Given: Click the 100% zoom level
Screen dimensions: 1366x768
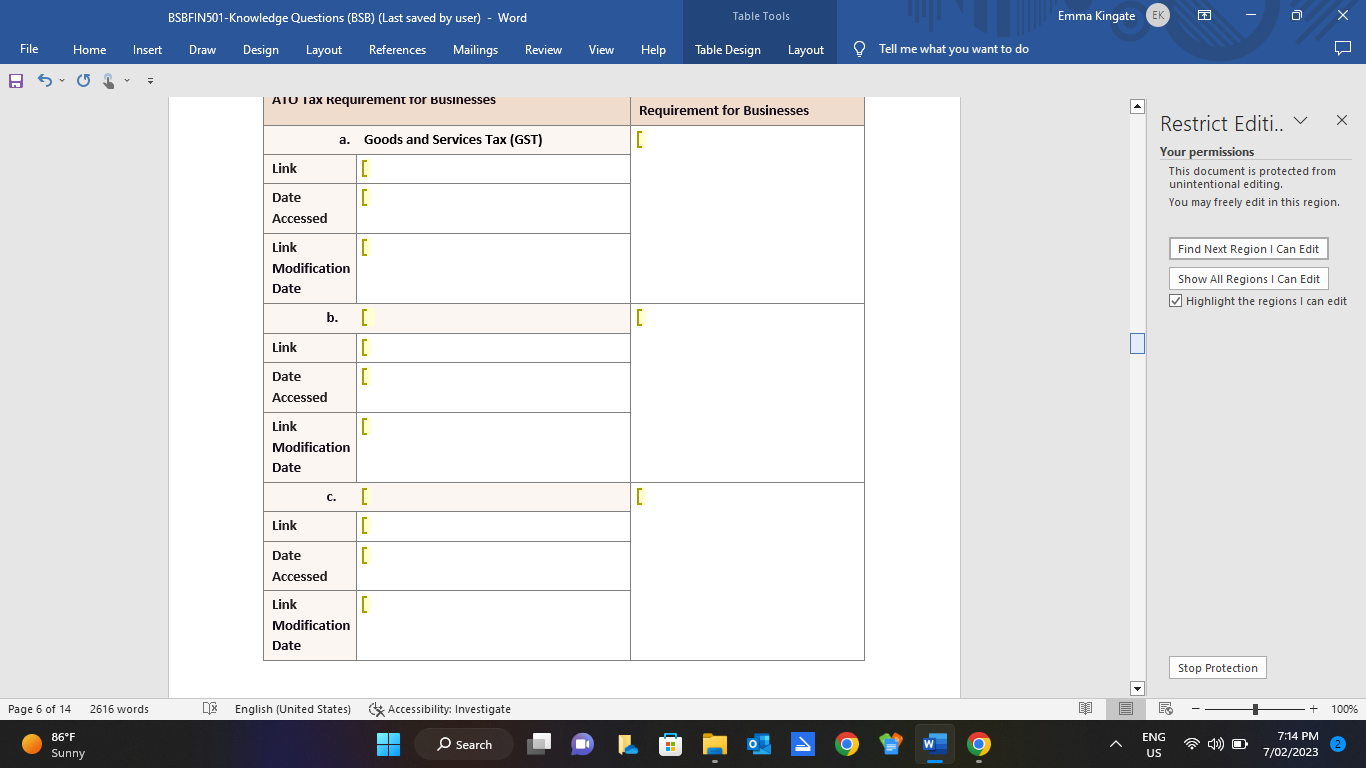Looking at the screenshot, I should click(x=1344, y=709).
